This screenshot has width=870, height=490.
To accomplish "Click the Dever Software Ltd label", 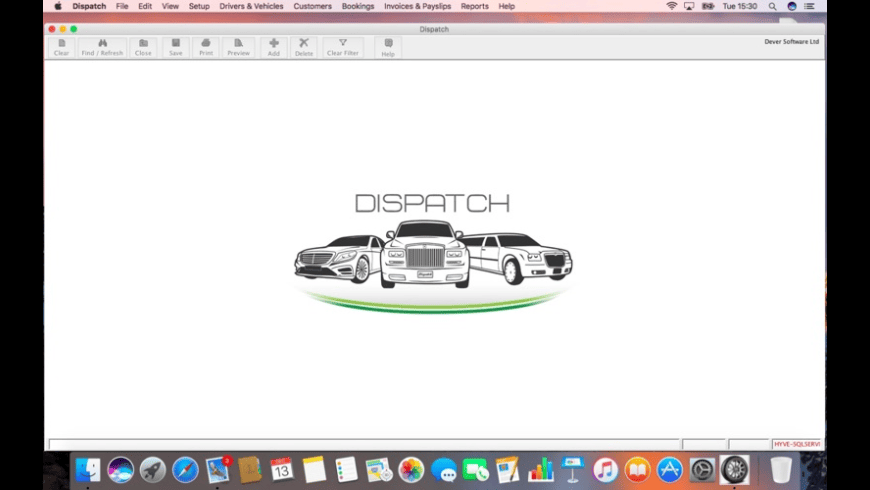I will pos(791,42).
